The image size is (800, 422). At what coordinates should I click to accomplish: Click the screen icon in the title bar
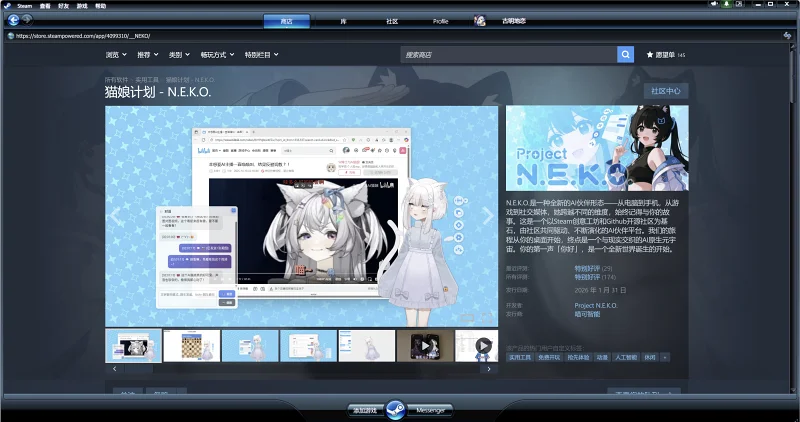point(739,4)
